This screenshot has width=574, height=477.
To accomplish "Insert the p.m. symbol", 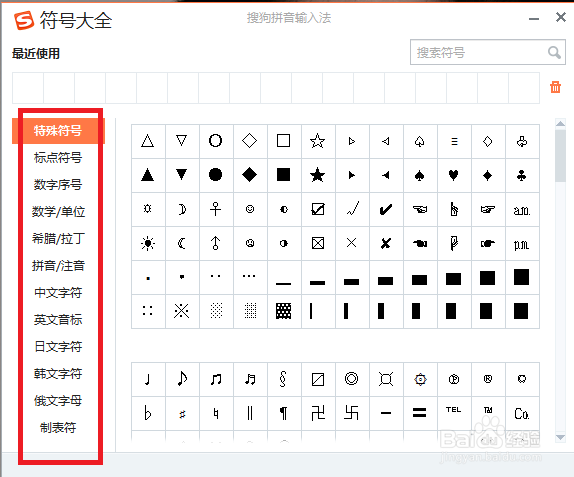I will tap(522, 243).
